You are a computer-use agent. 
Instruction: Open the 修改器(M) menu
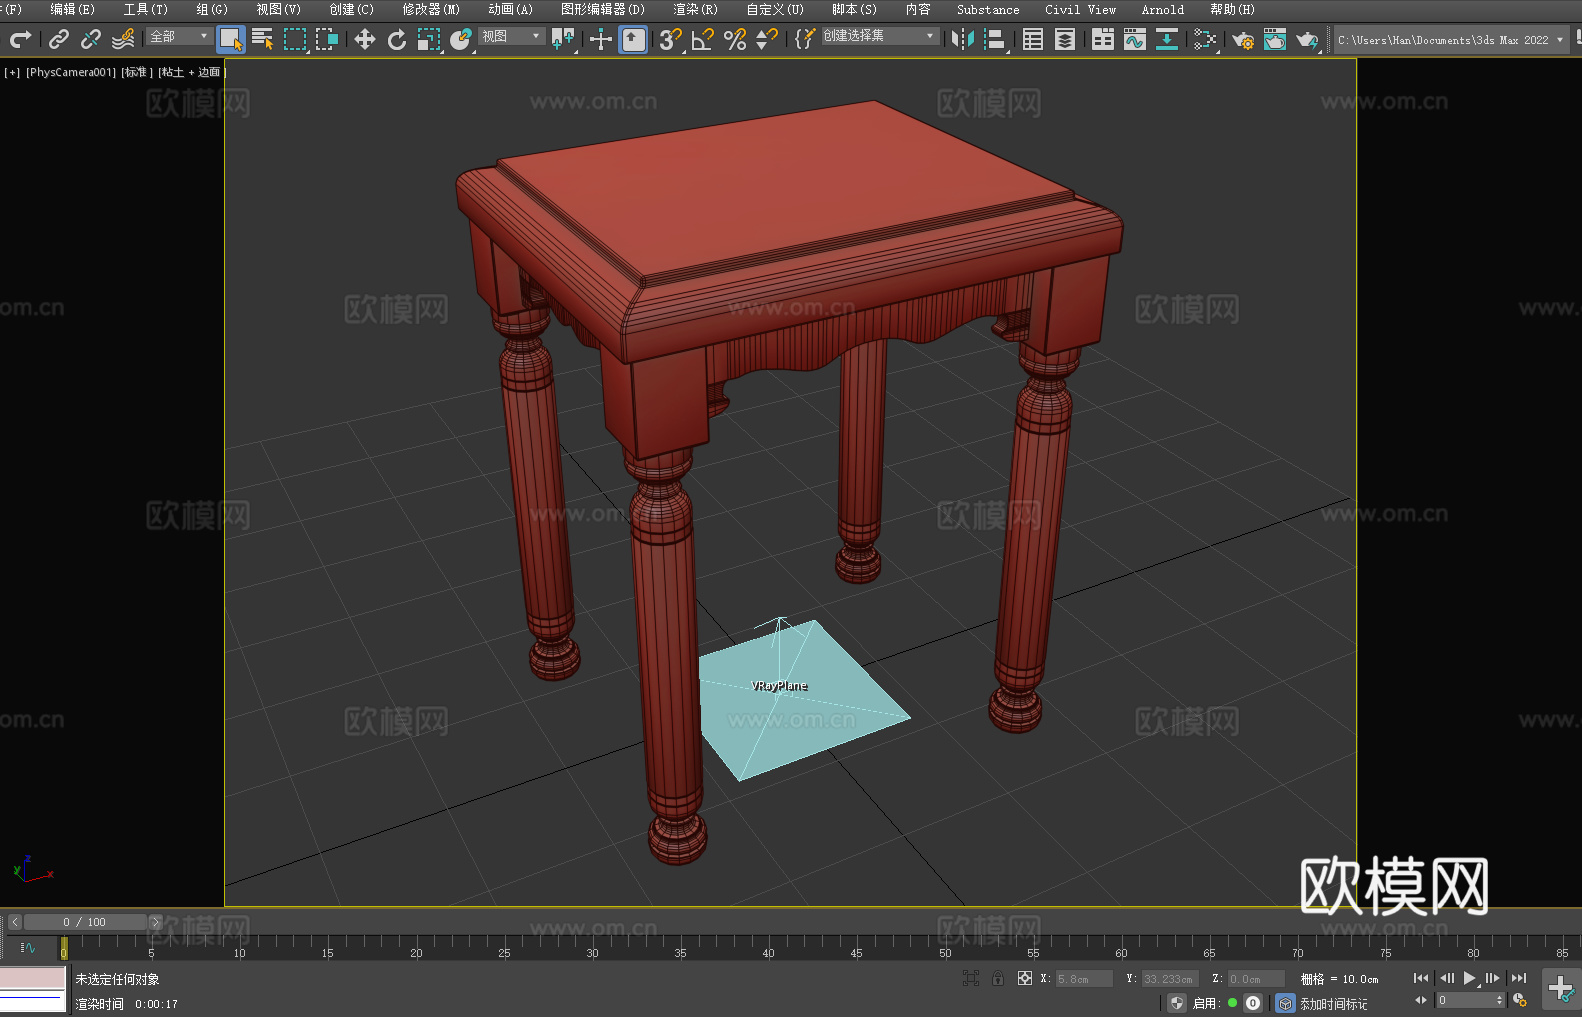tap(431, 9)
